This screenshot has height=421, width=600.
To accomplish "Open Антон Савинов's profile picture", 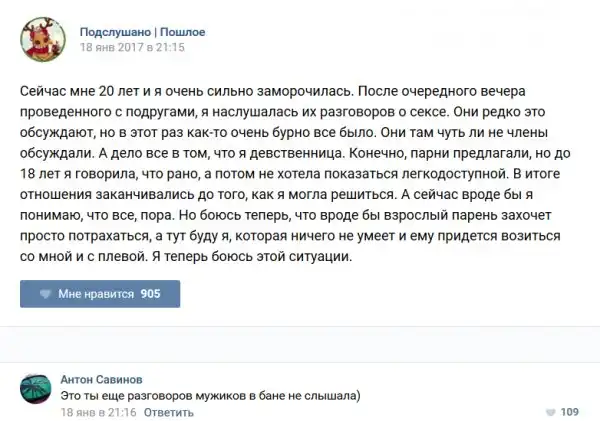I will tap(37, 391).
